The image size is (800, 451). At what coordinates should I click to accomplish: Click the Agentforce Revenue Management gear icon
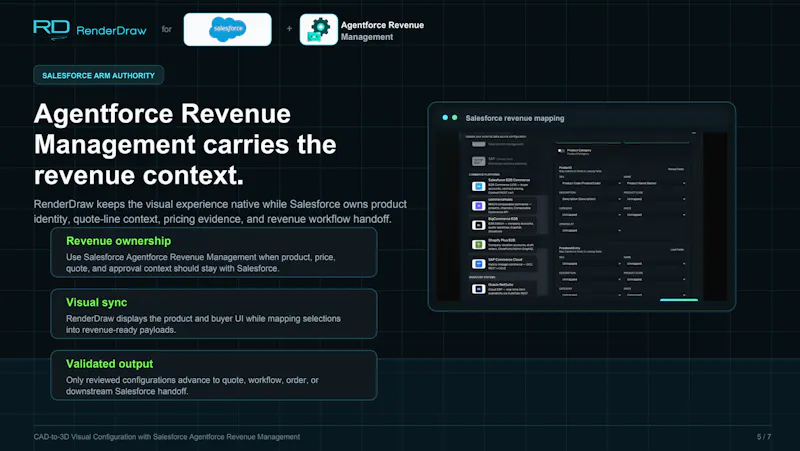[x=319, y=30]
